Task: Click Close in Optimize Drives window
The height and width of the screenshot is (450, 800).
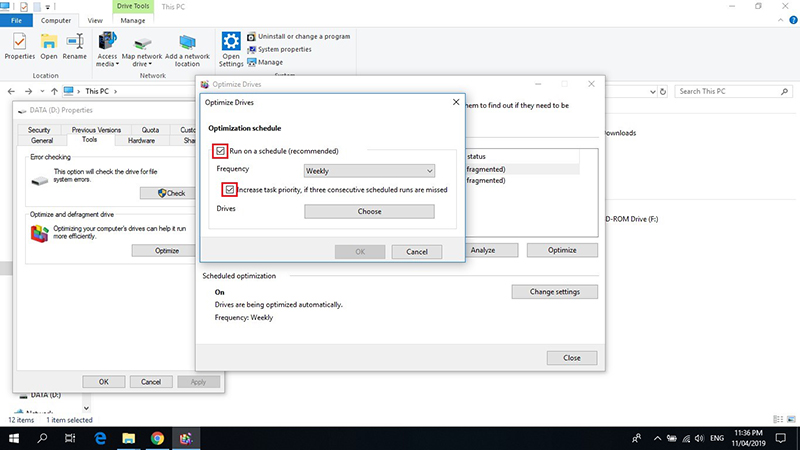Action: (572, 358)
